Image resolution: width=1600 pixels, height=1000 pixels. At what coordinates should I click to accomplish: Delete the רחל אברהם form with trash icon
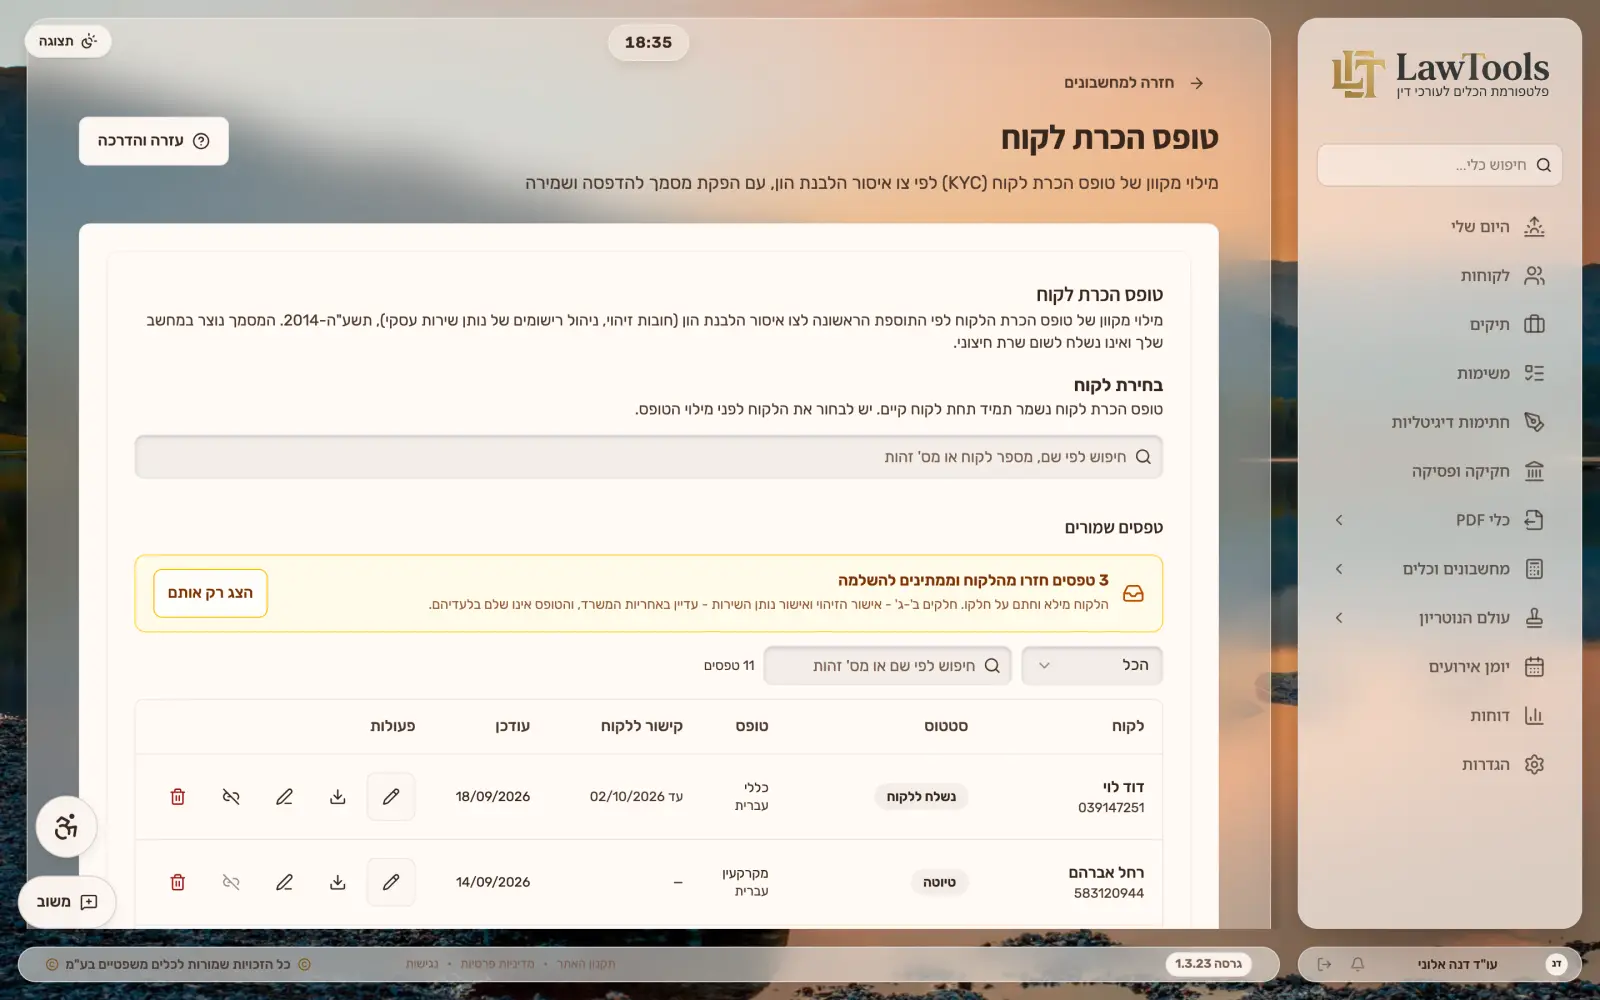pyautogui.click(x=178, y=882)
